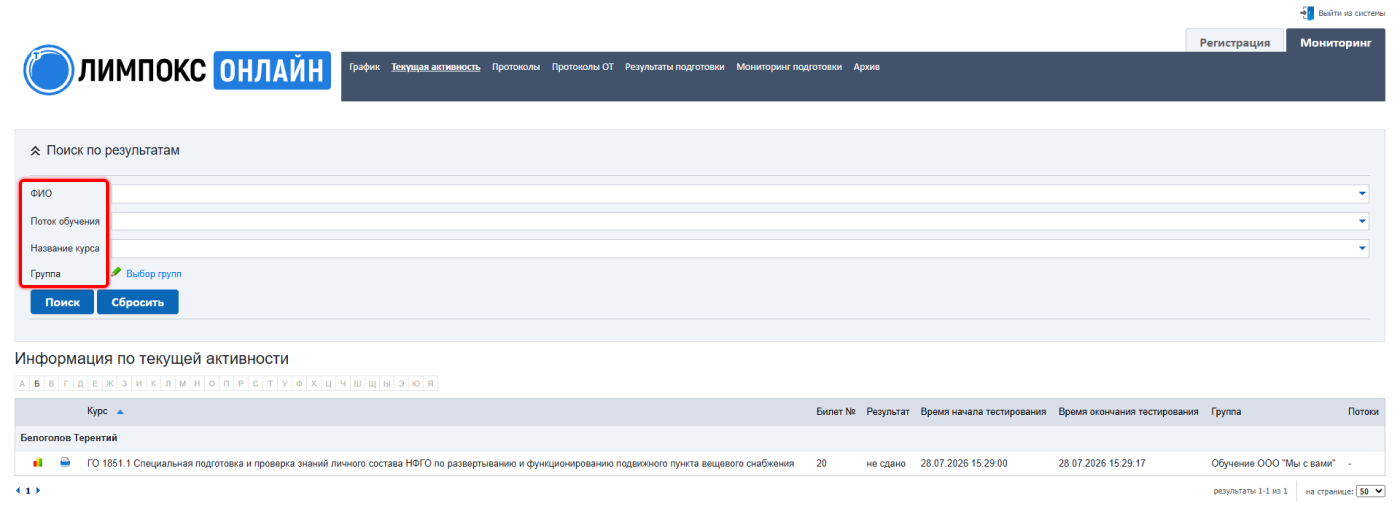Screen dimensions: 1400x516
Task: Click the Сбросить button
Action: [138, 302]
